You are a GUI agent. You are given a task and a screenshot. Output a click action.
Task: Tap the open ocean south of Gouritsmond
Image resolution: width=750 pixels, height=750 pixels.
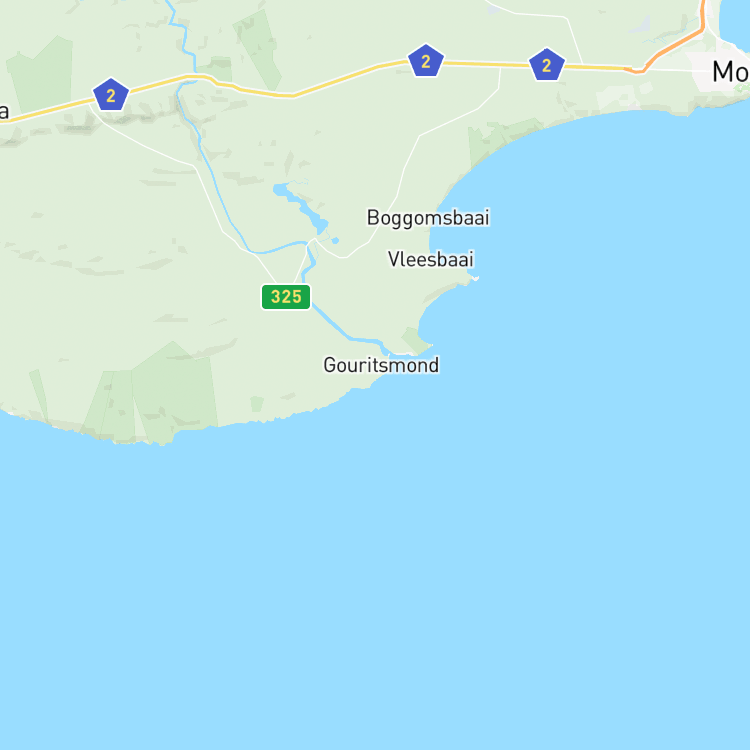pyautogui.click(x=383, y=550)
